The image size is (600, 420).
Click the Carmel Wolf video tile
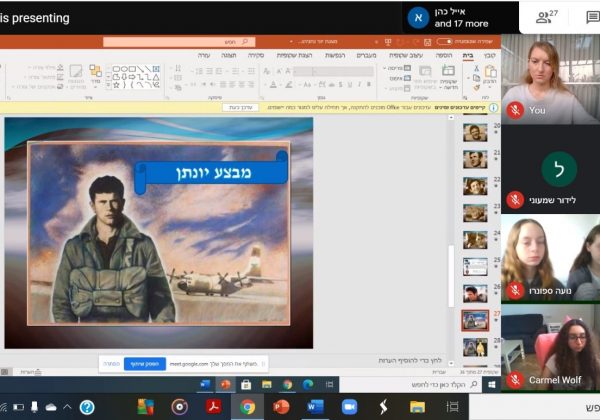[x=551, y=347]
